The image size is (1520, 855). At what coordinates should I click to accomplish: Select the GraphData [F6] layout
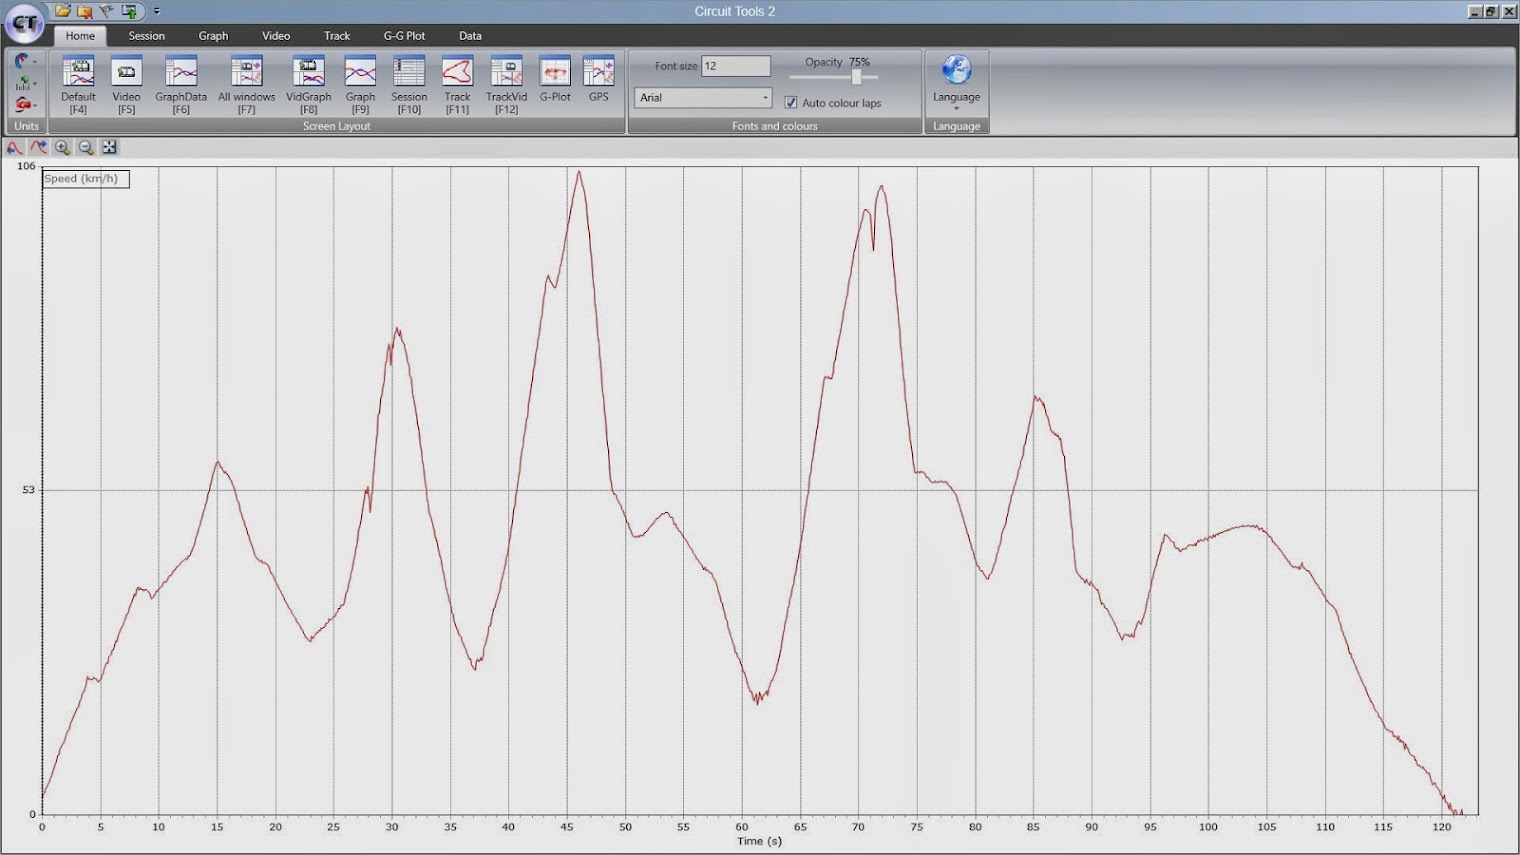(x=181, y=86)
